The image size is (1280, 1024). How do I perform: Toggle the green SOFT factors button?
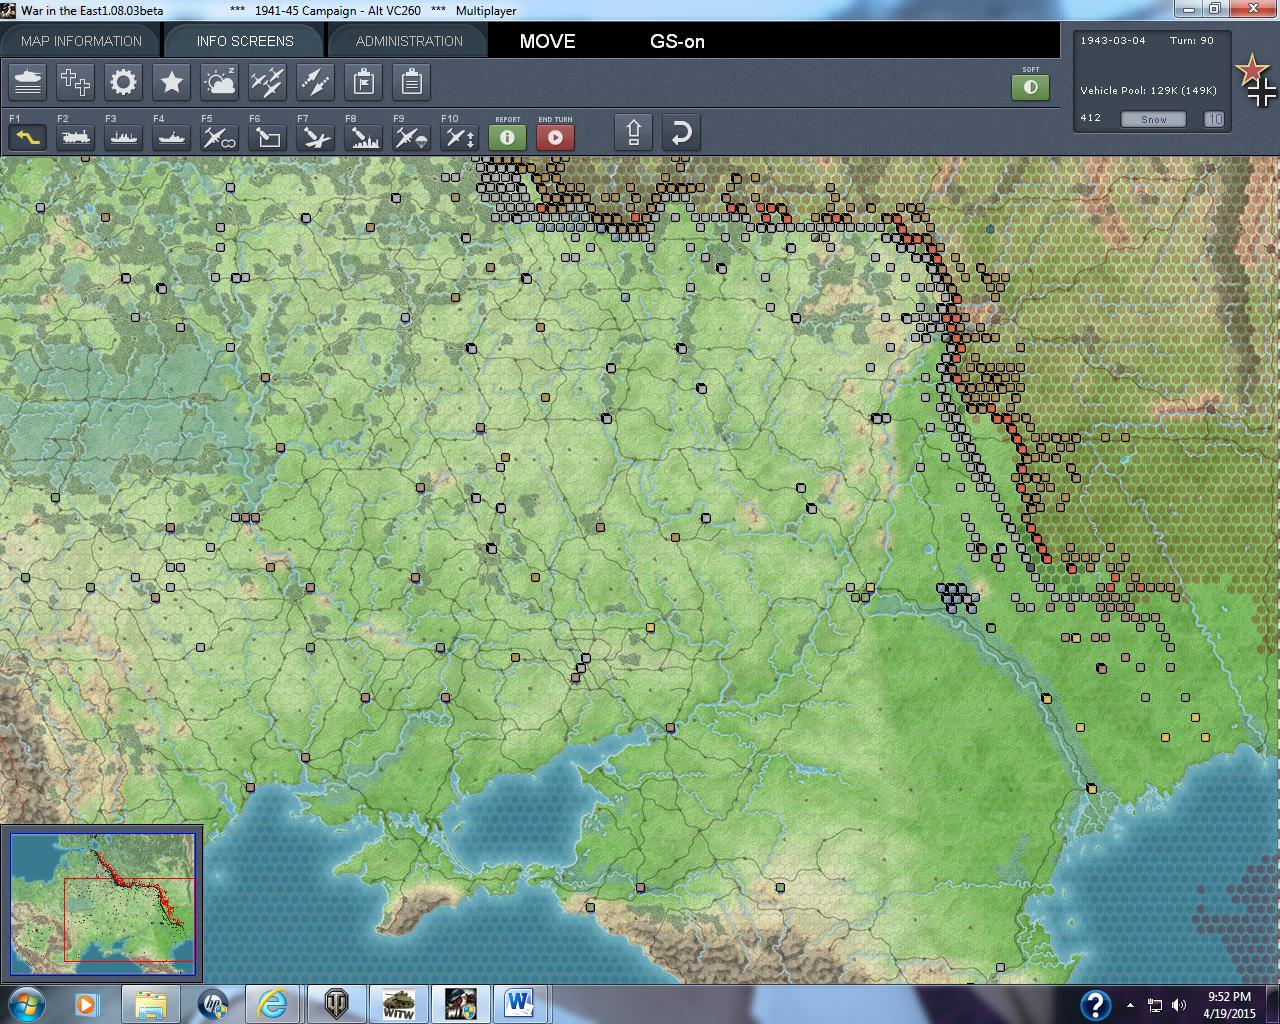1030,87
